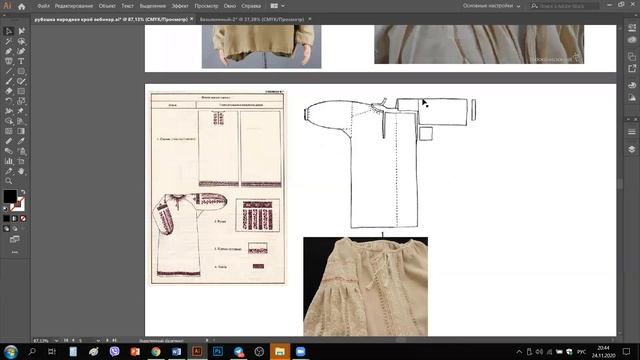Open the Эффект menu
The image size is (640, 360).
pos(180,6)
